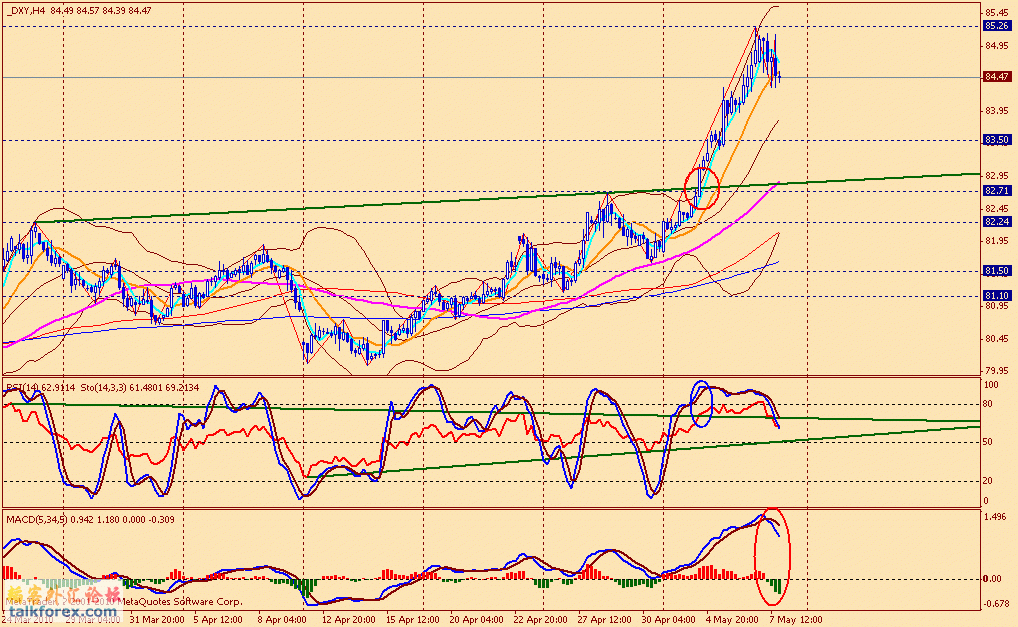Select the 85.26 price level label
1018x627 pixels.
tap(995, 26)
